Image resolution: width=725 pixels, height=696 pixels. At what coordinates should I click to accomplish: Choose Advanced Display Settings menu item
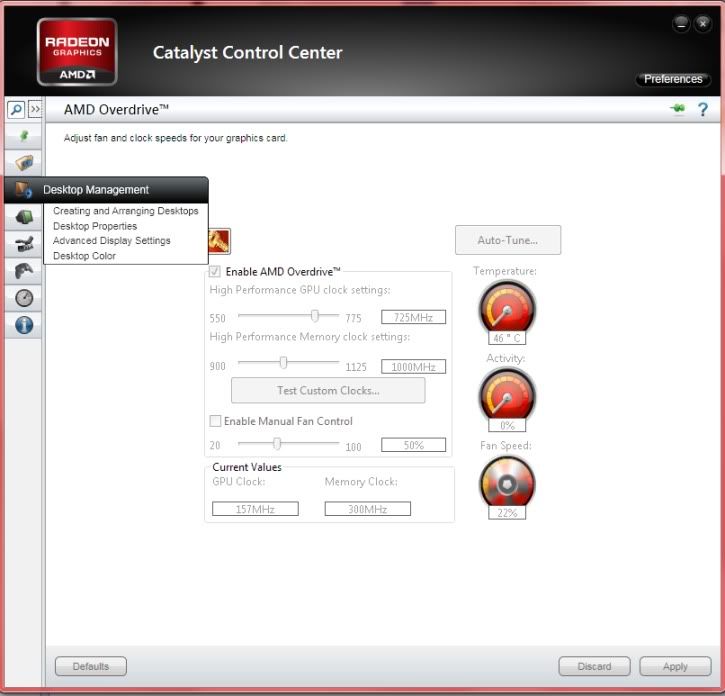(x=111, y=240)
